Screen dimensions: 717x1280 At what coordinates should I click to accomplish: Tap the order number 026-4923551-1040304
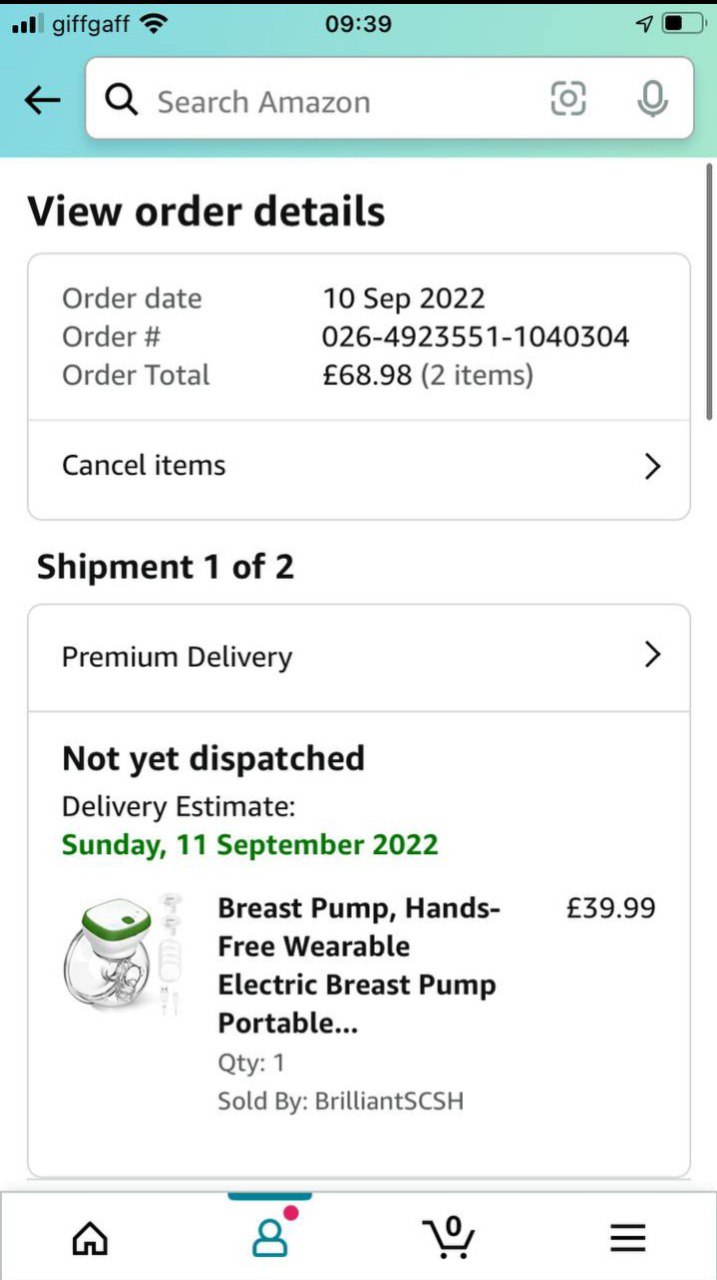coord(475,337)
